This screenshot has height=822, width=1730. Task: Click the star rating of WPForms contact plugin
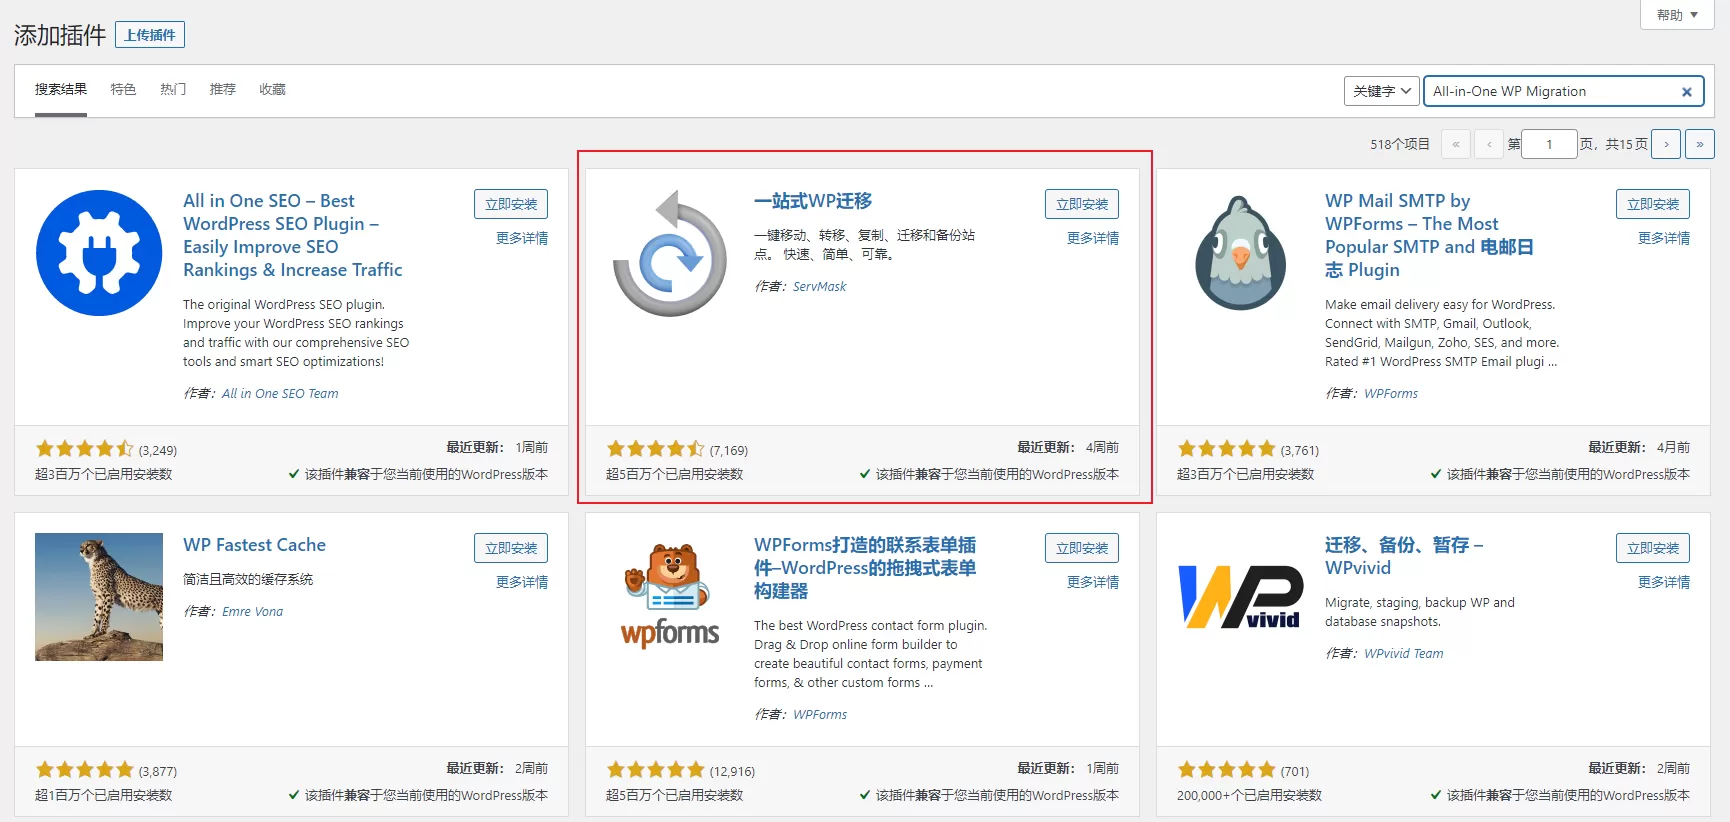click(x=656, y=770)
